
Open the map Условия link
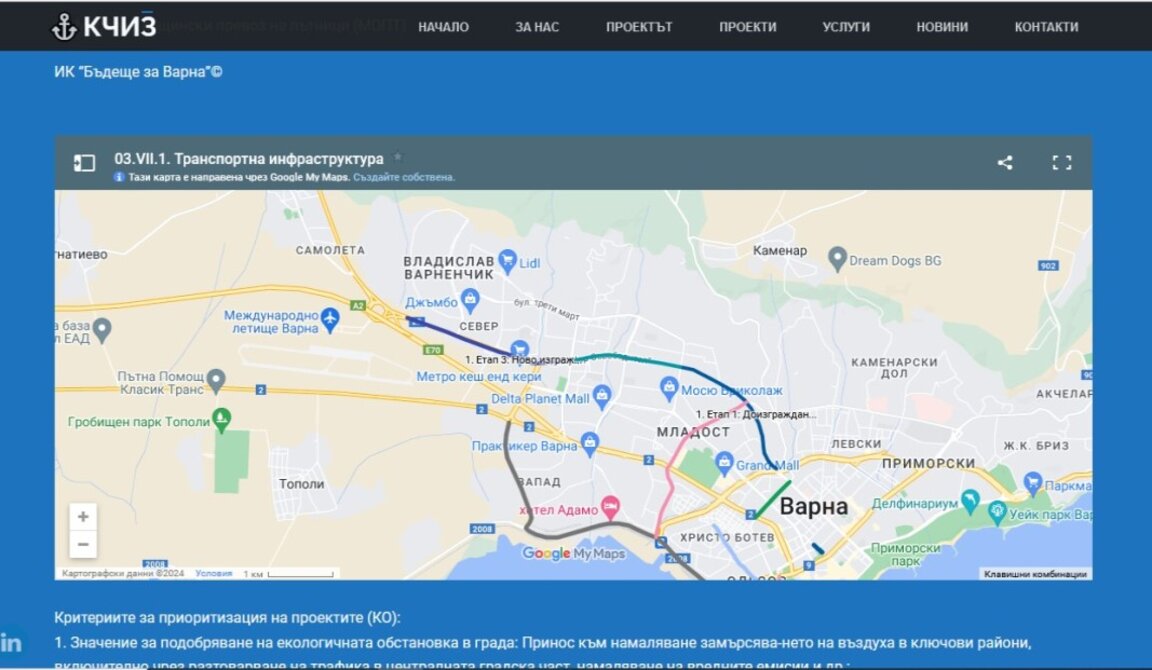click(x=213, y=574)
